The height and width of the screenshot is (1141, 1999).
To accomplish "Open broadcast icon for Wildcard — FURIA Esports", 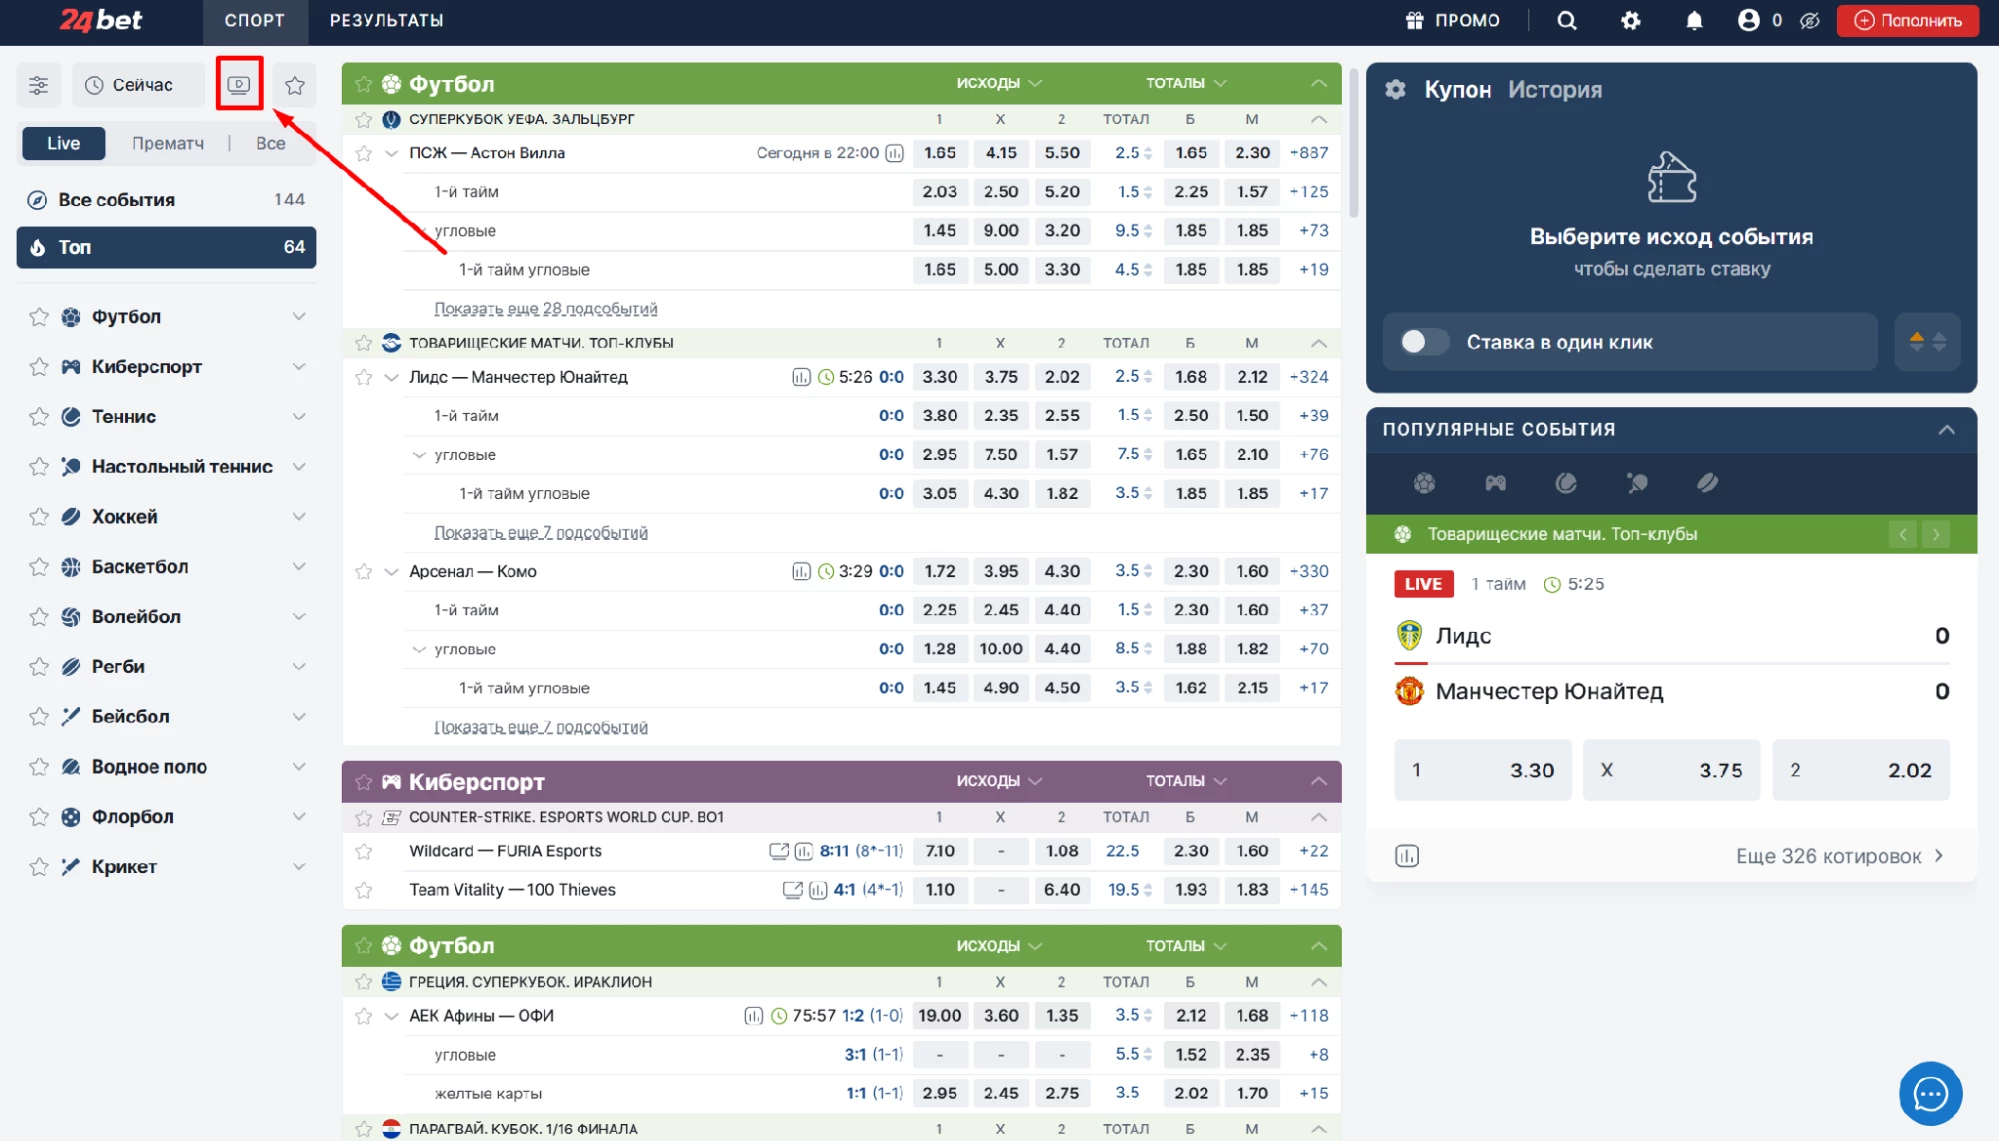I will pos(778,851).
